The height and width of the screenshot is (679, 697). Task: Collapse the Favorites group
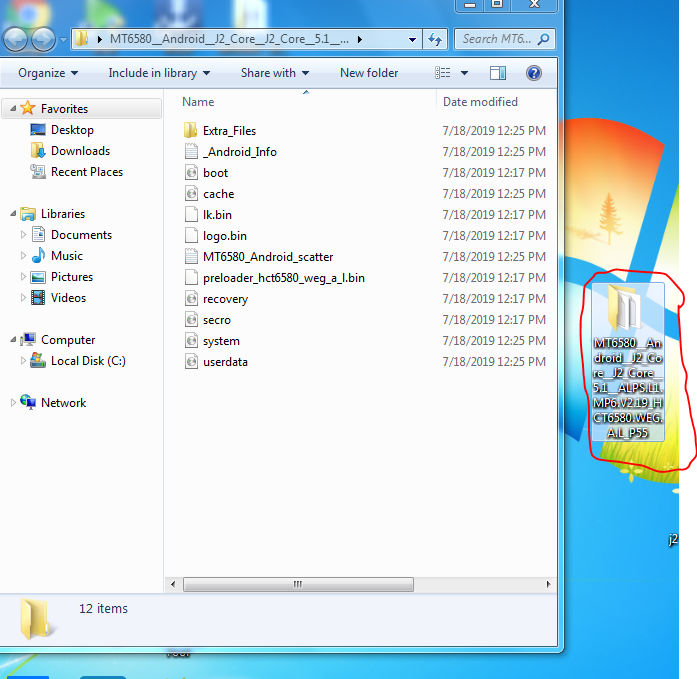point(13,108)
